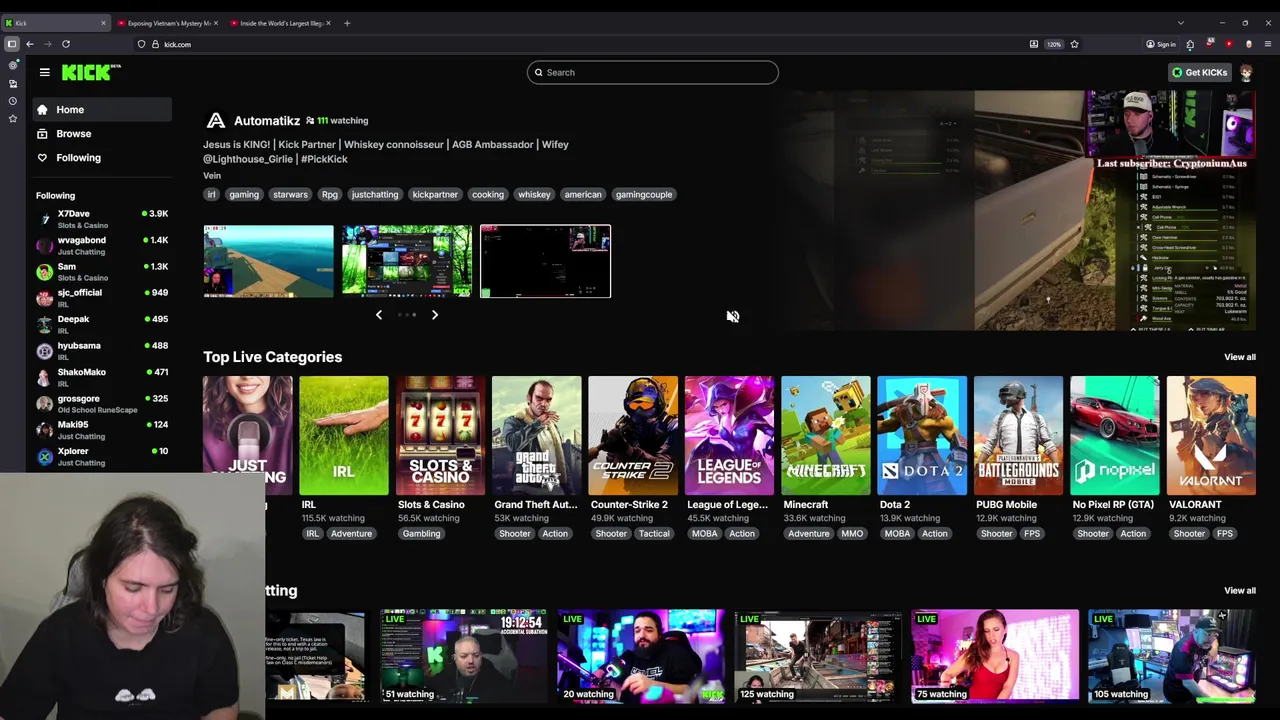
Task: Open live stream with 75 watching
Action: pyautogui.click(x=995, y=655)
